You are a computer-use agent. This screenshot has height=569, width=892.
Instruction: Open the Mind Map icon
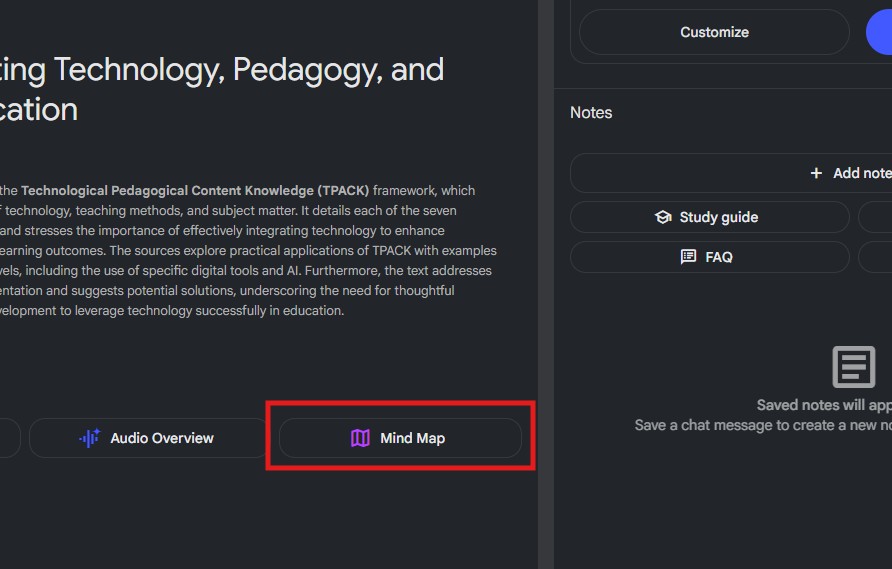(360, 438)
